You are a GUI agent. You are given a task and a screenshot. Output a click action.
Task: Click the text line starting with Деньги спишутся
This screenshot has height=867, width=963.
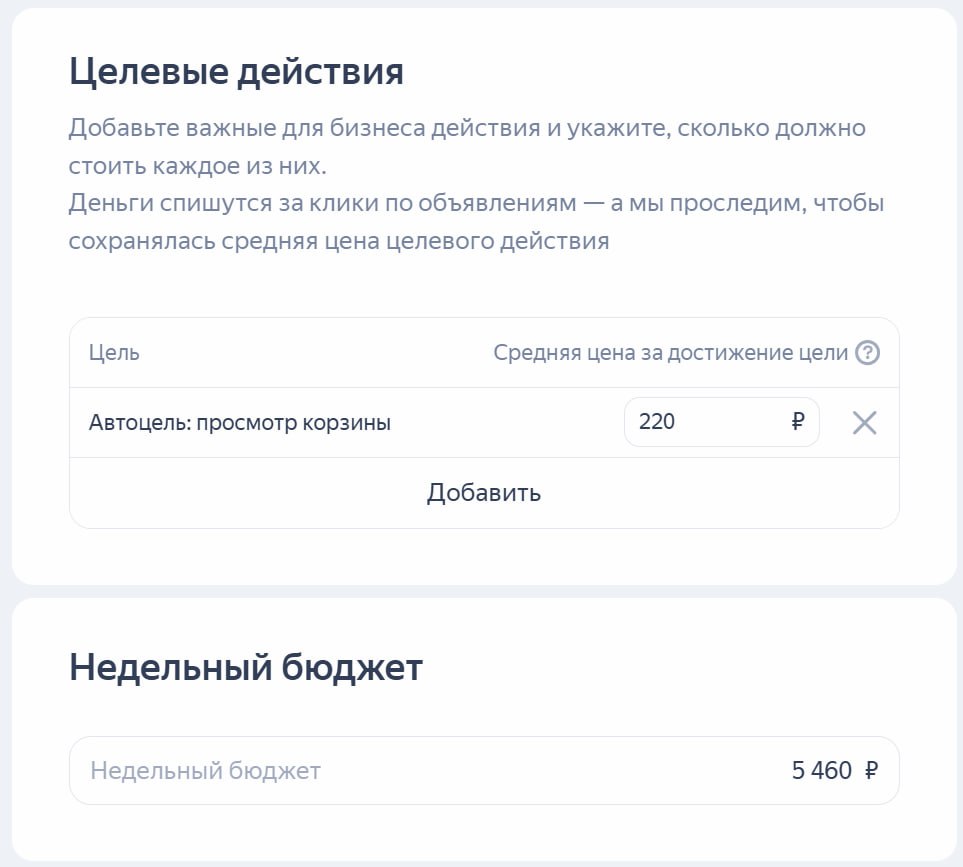coord(476,203)
